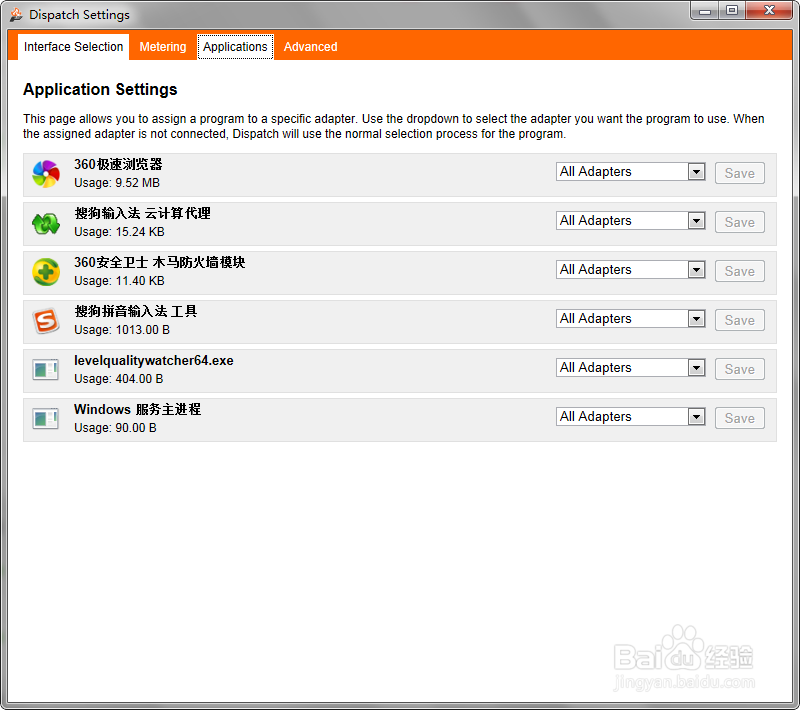Click 'Usage: 15.24 KB' text

(x=119, y=232)
